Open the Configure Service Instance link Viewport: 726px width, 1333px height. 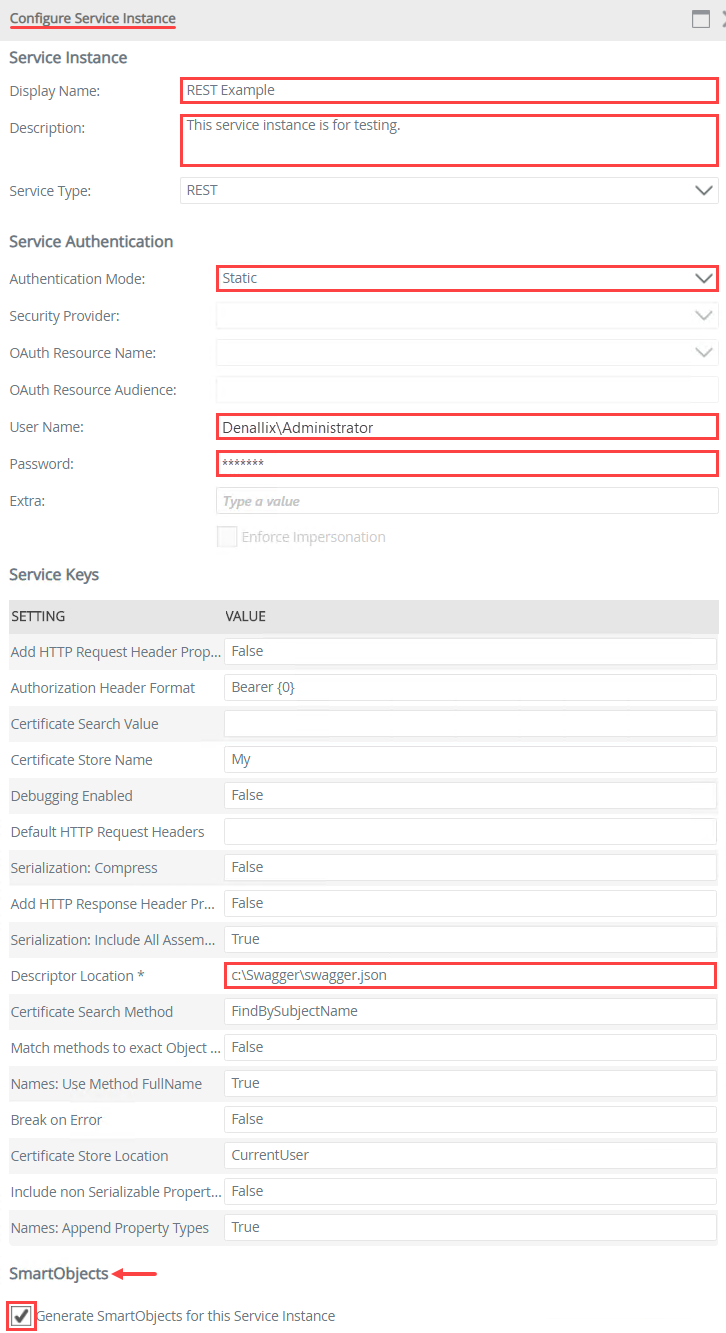(91, 18)
